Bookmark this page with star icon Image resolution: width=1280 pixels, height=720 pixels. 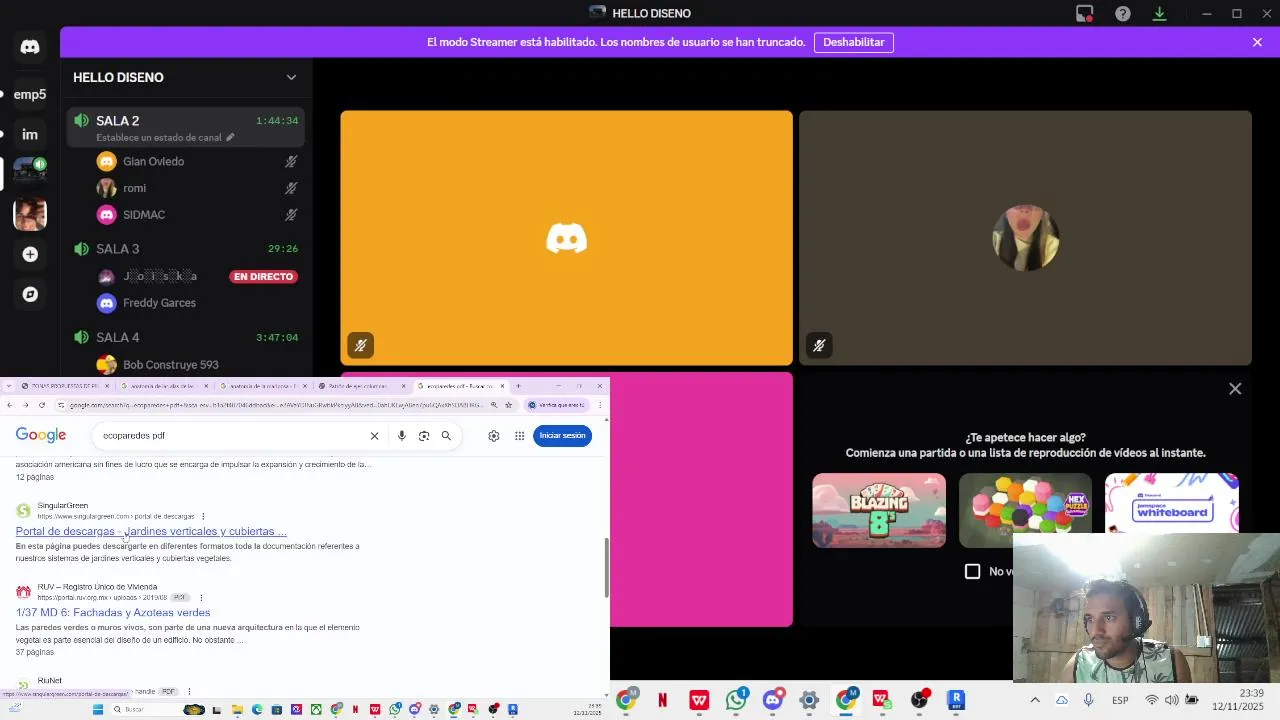(x=509, y=405)
